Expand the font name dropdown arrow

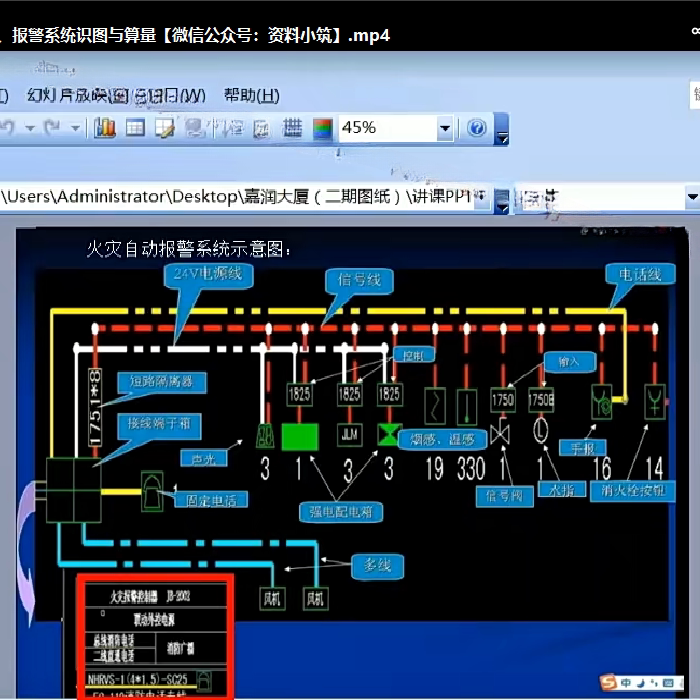click(x=692, y=197)
